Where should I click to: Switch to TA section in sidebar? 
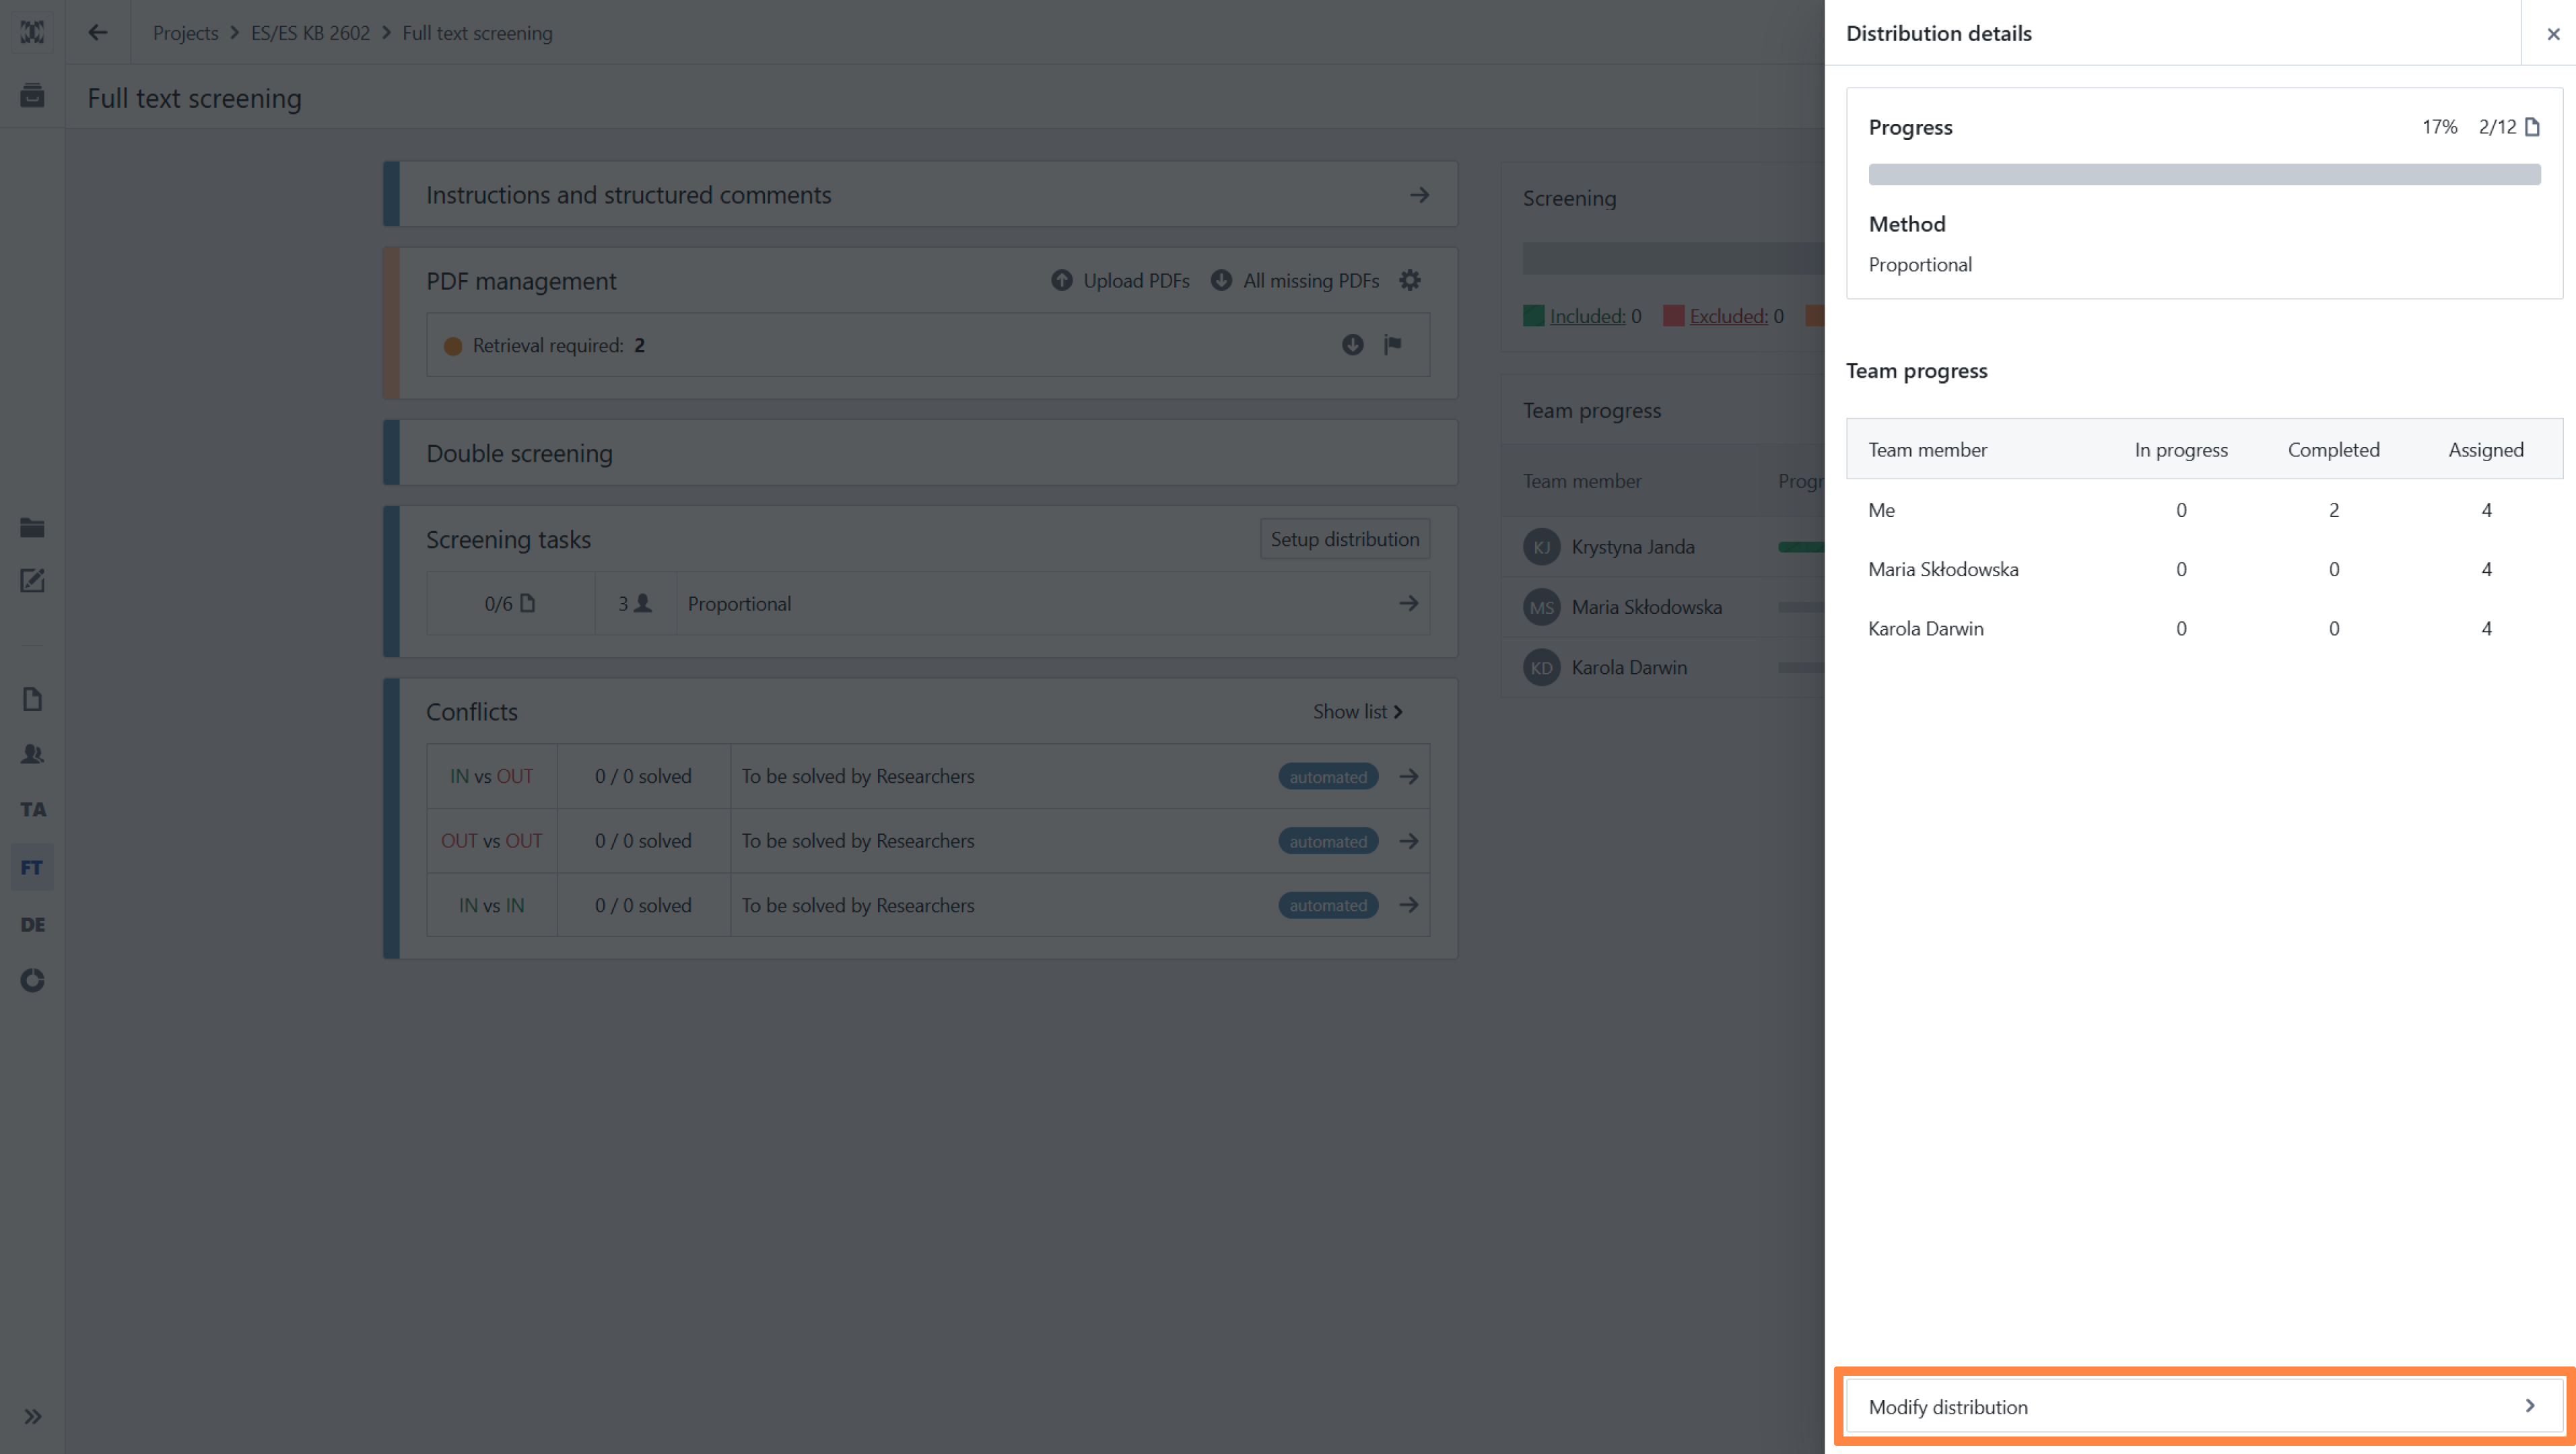click(x=32, y=810)
